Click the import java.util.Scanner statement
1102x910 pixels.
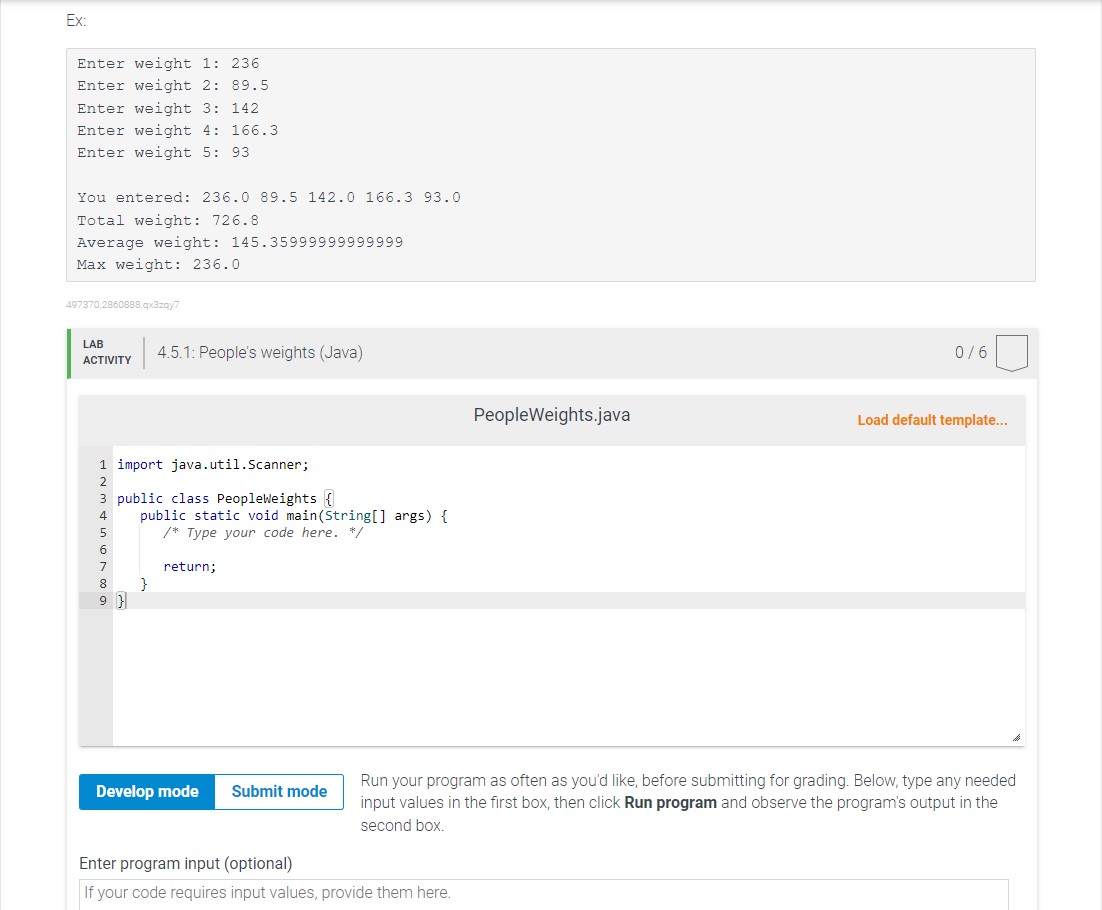coord(212,464)
